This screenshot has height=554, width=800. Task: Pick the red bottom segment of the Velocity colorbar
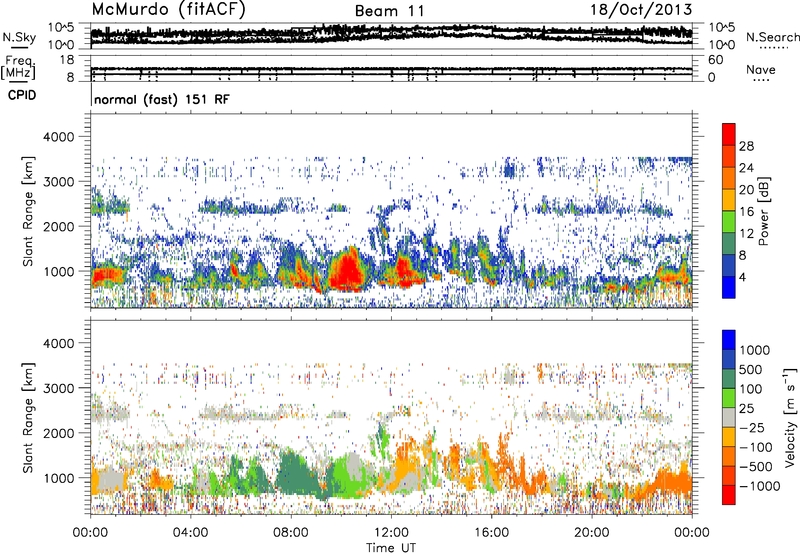pos(729,495)
